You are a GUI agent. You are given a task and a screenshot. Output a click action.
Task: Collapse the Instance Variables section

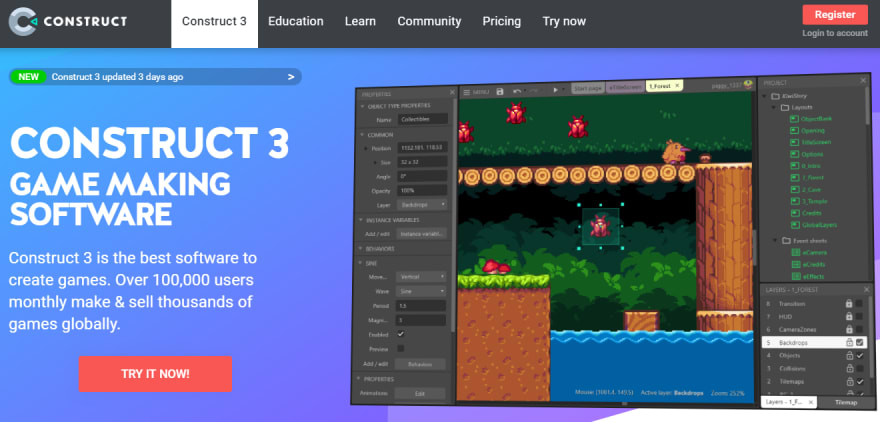(360, 221)
